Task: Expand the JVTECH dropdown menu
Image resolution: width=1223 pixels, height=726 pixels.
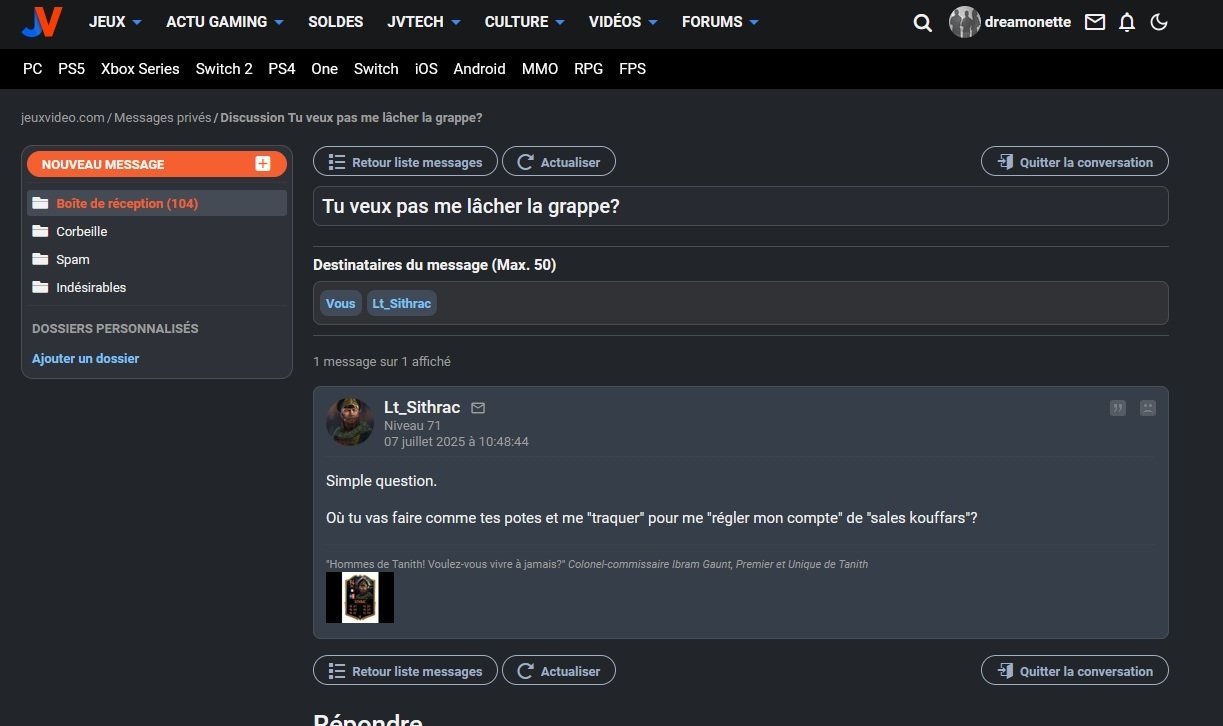Action: pyautogui.click(x=424, y=22)
